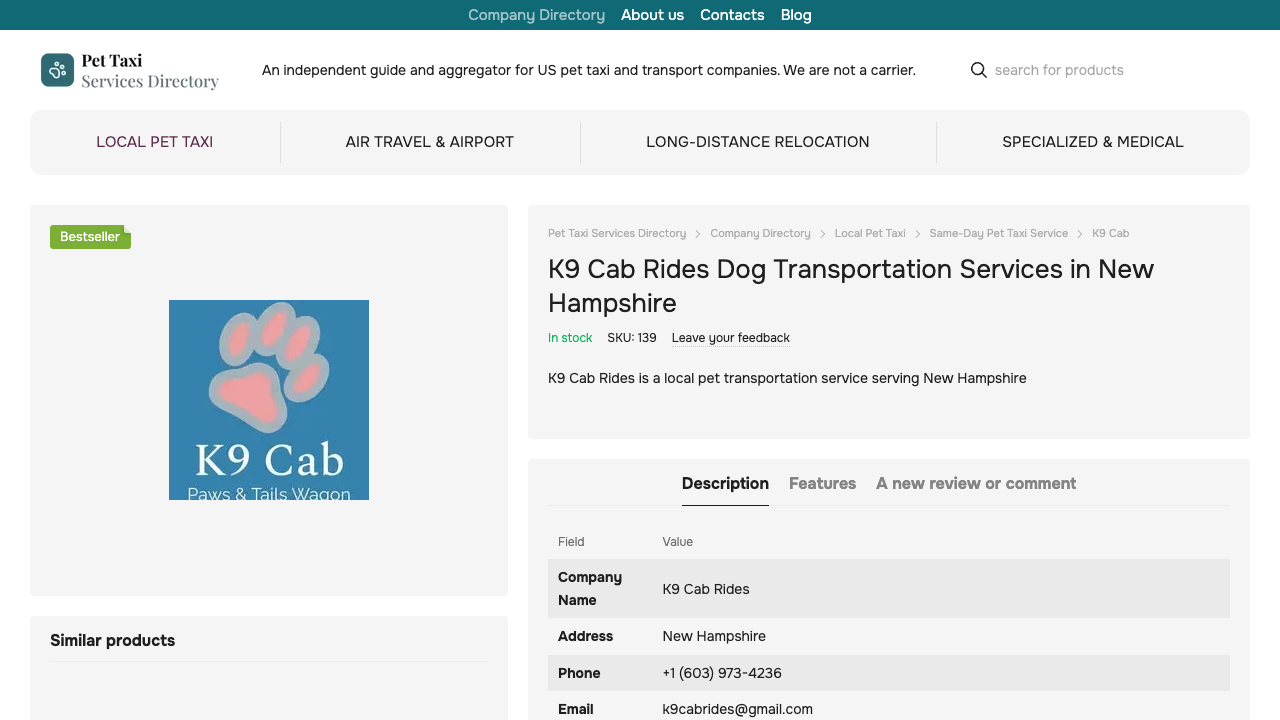Open the Blog link

coord(796,15)
